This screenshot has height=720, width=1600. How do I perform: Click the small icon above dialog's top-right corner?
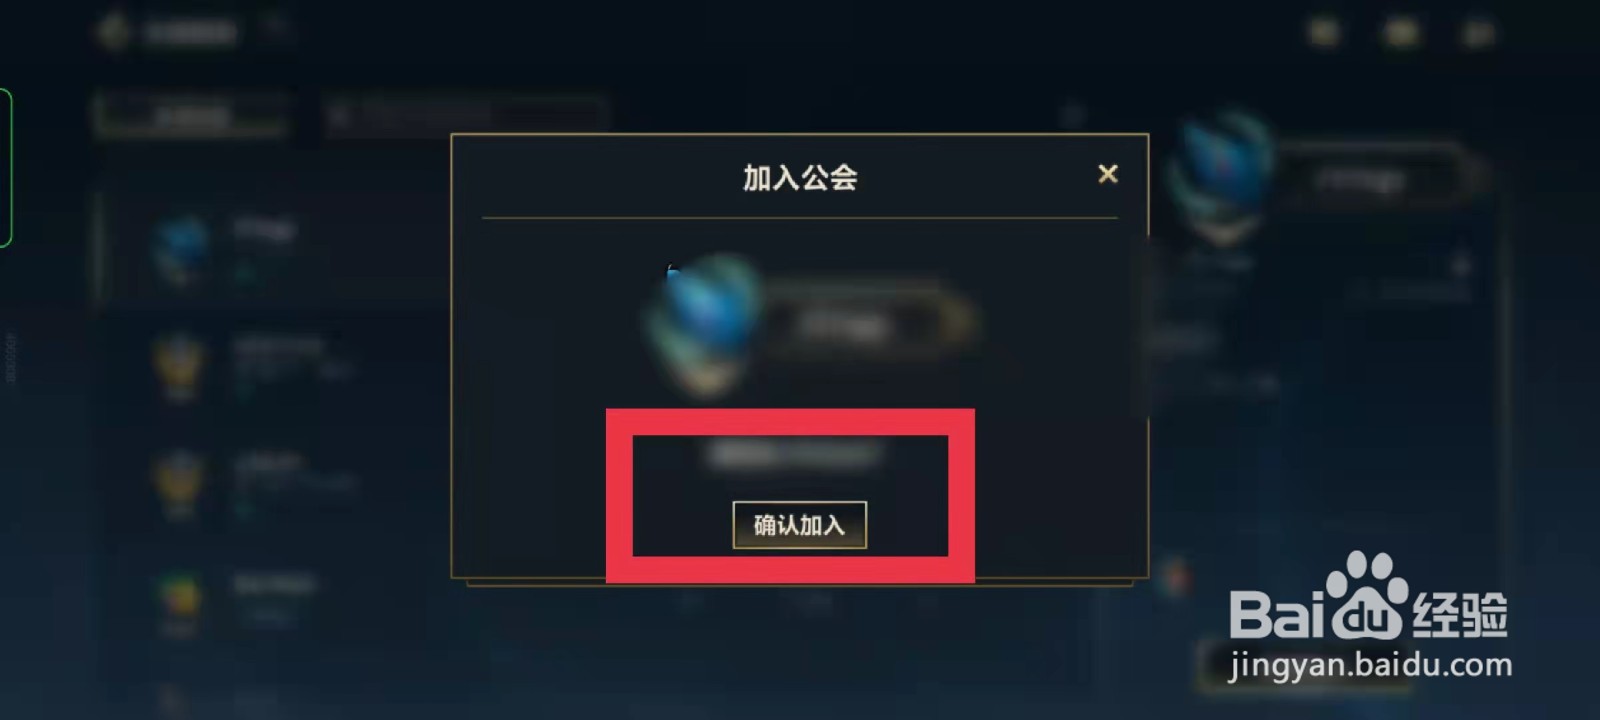click(x=1073, y=114)
